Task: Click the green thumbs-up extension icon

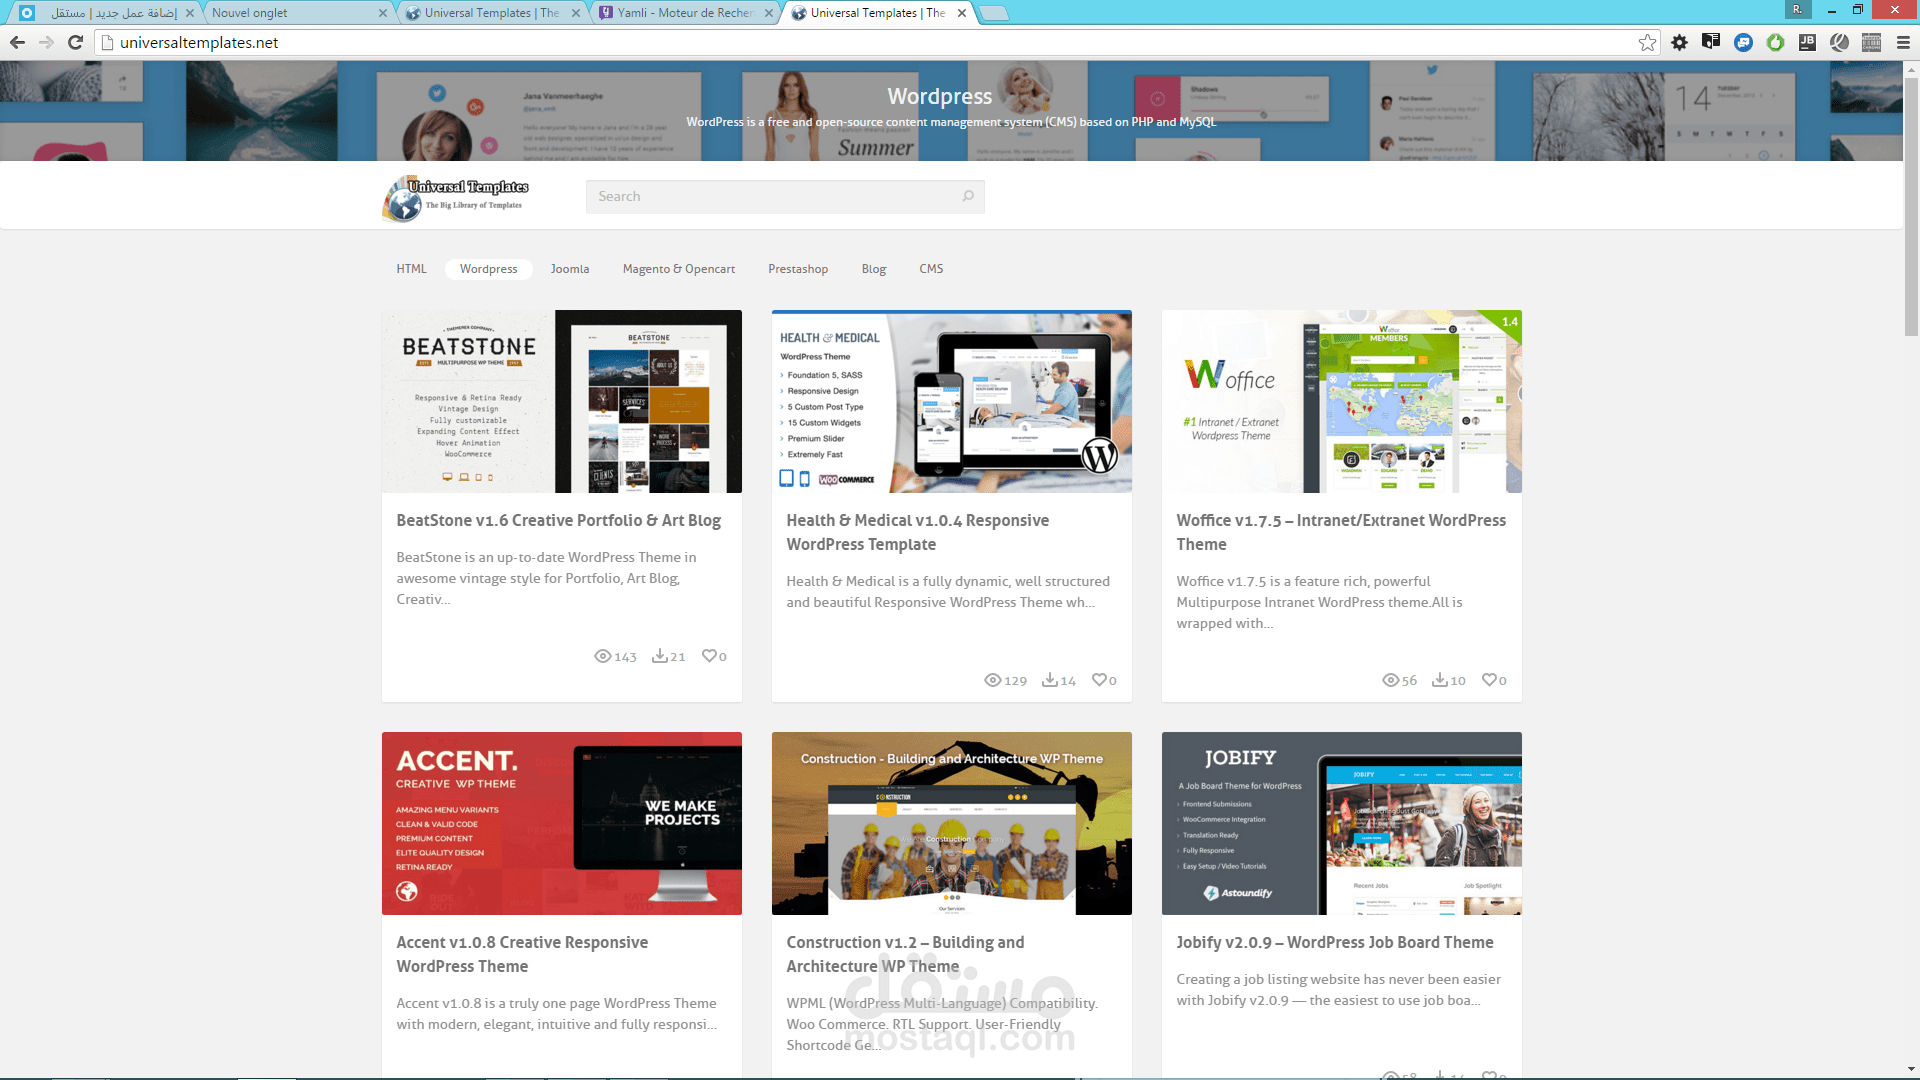Action: 1775,42
